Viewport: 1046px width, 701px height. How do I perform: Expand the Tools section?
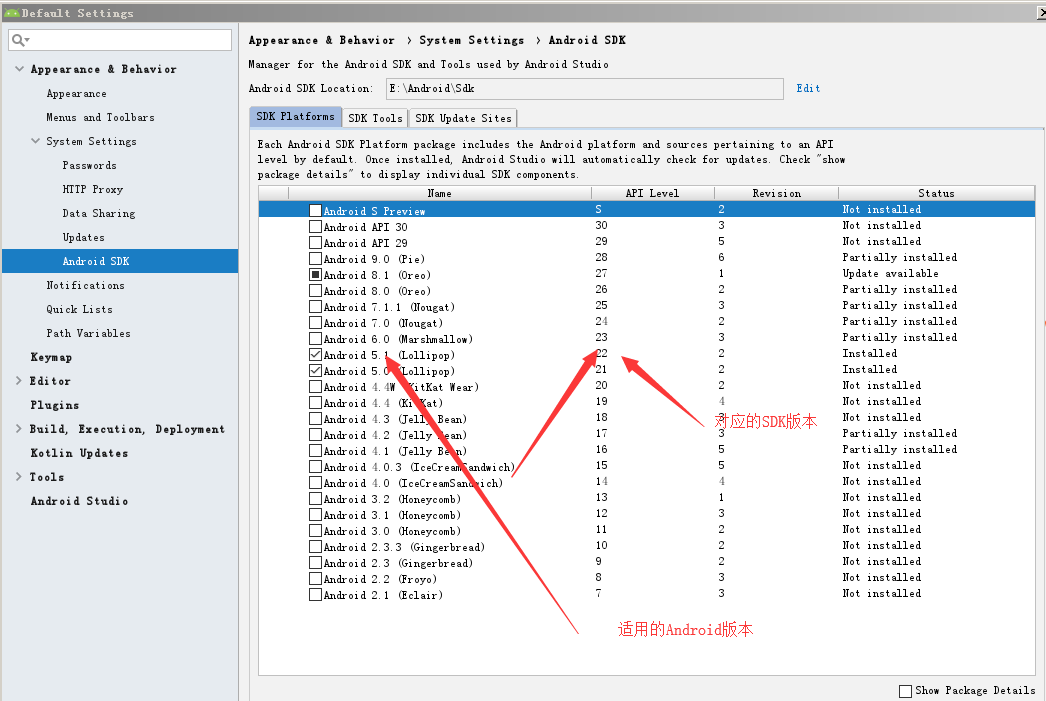[19, 477]
